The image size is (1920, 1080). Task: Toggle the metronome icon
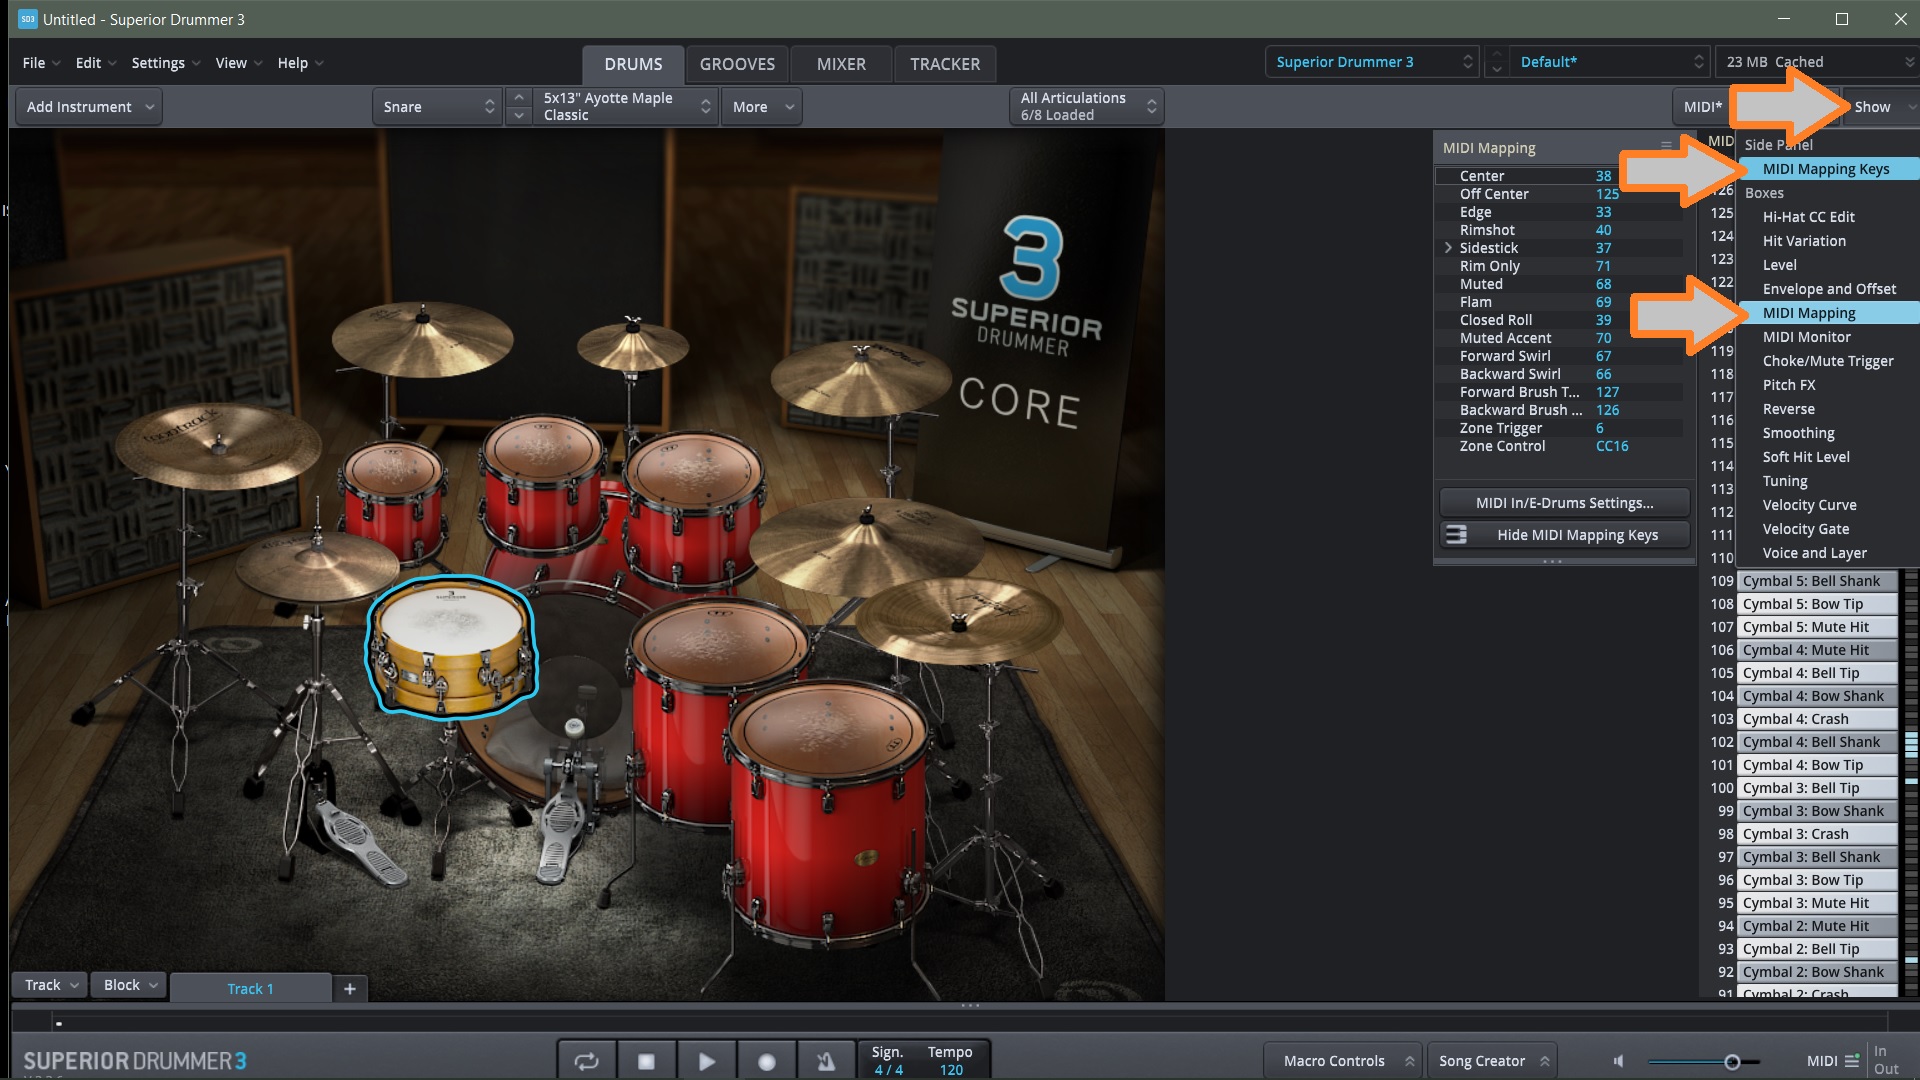coord(826,1061)
